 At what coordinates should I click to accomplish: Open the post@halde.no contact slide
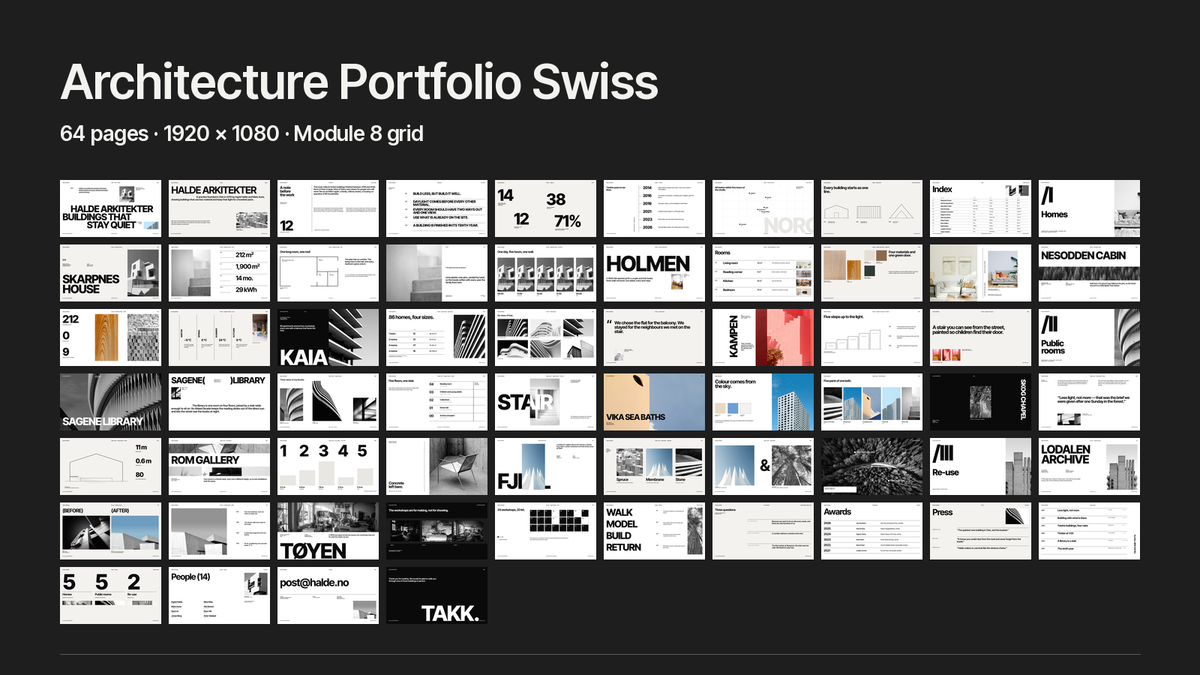click(x=328, y=595)
